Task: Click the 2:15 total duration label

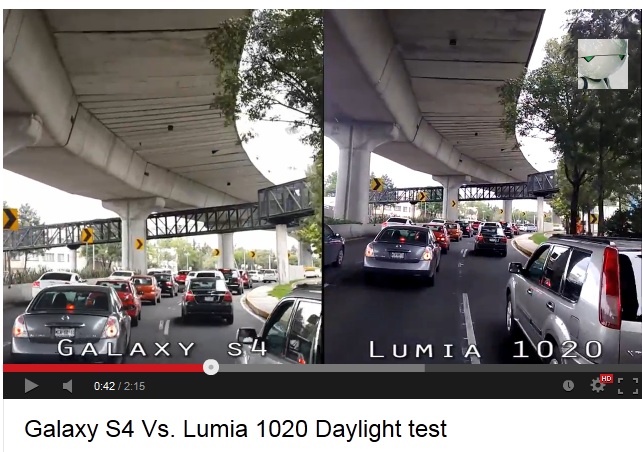Action: [x=135, y=386]
